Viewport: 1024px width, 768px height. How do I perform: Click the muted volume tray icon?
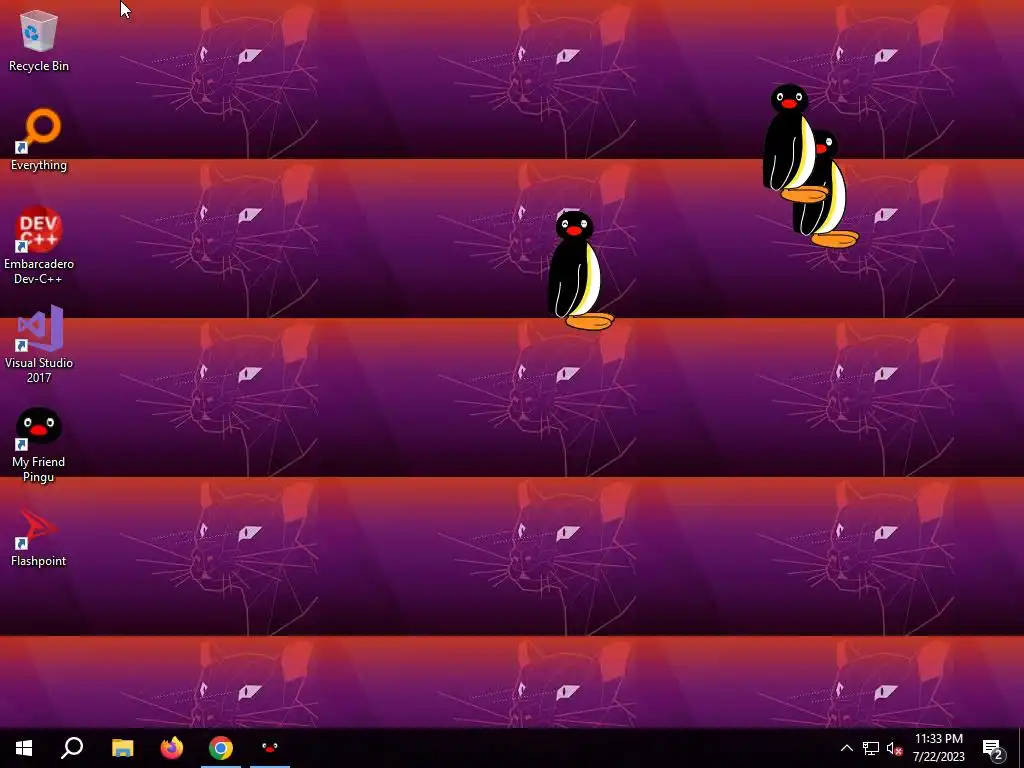(894, 748)
